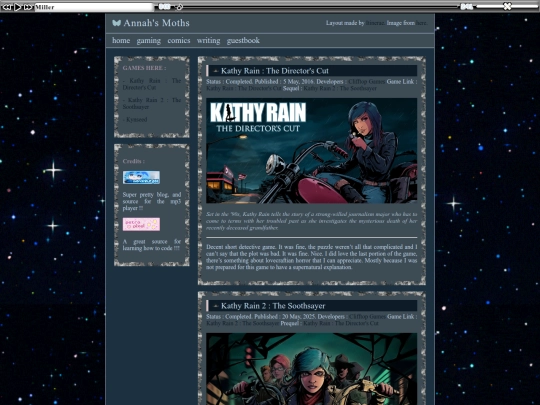Click the rewind button in the music player
The image size is (540, 405).
7,7
